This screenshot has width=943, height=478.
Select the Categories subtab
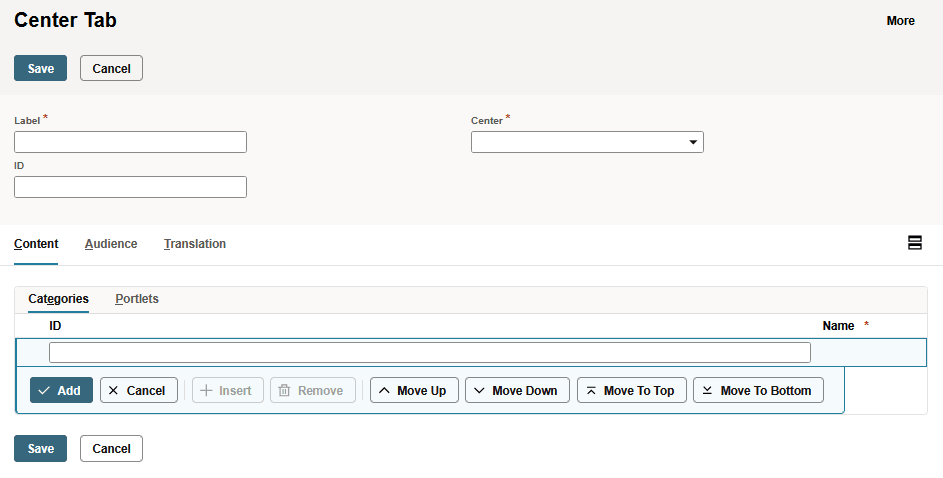(x=58, y=299)
